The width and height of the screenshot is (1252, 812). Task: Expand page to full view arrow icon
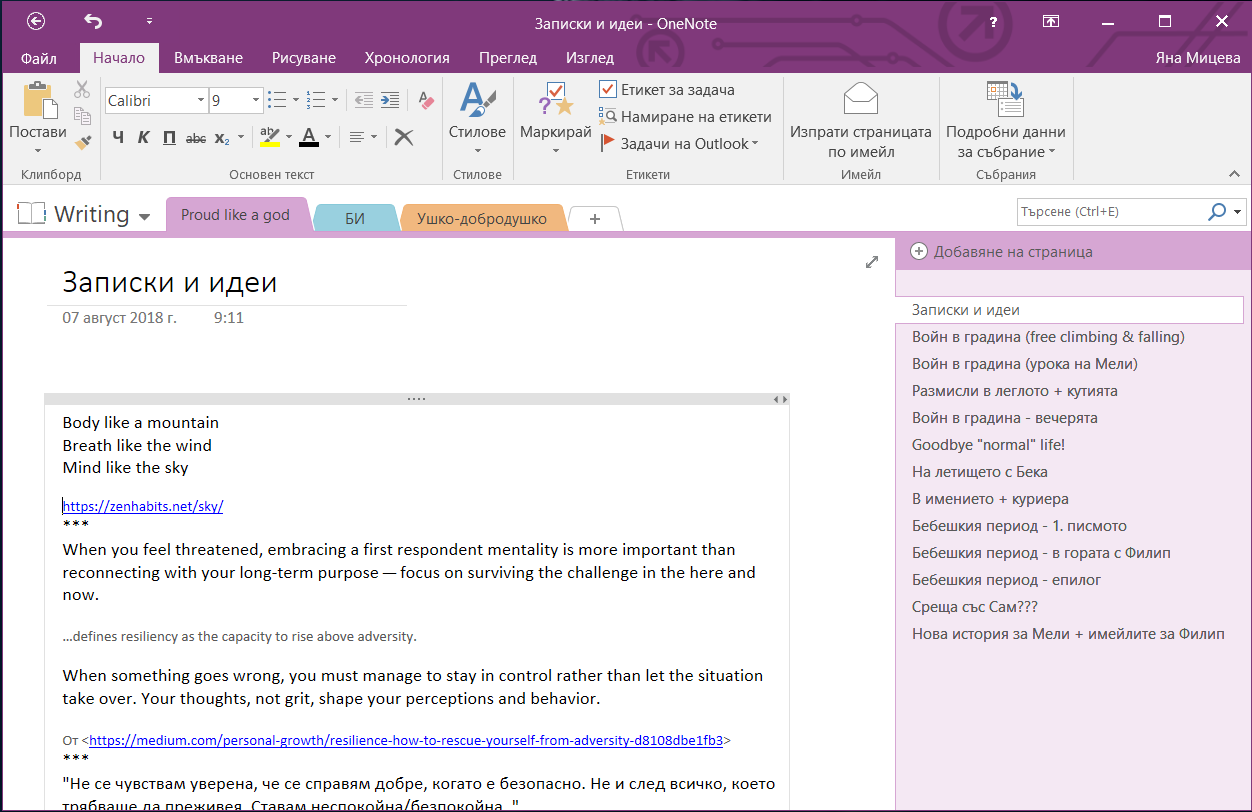[x=872, y=262]
